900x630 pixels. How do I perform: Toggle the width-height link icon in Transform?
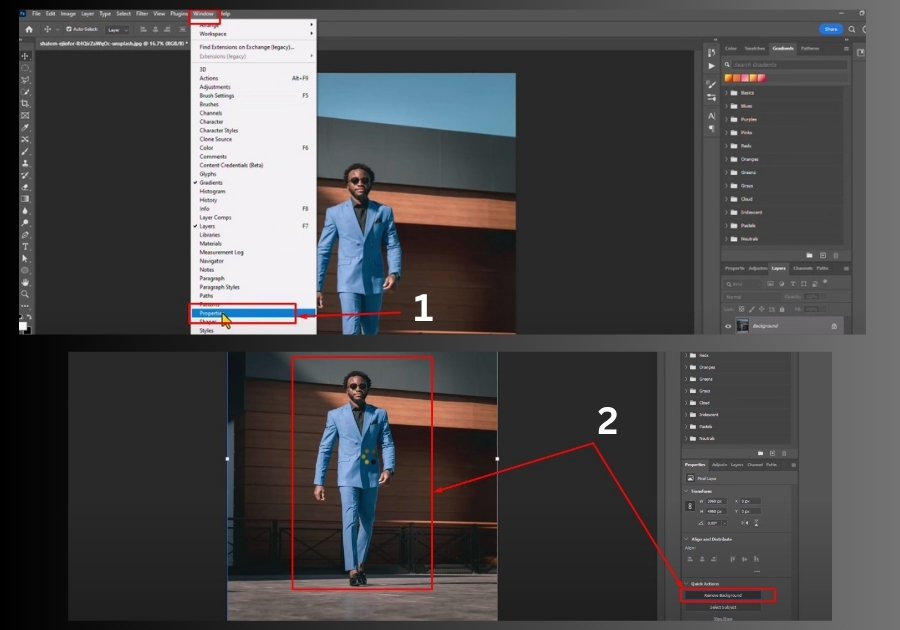coord(690,506)
